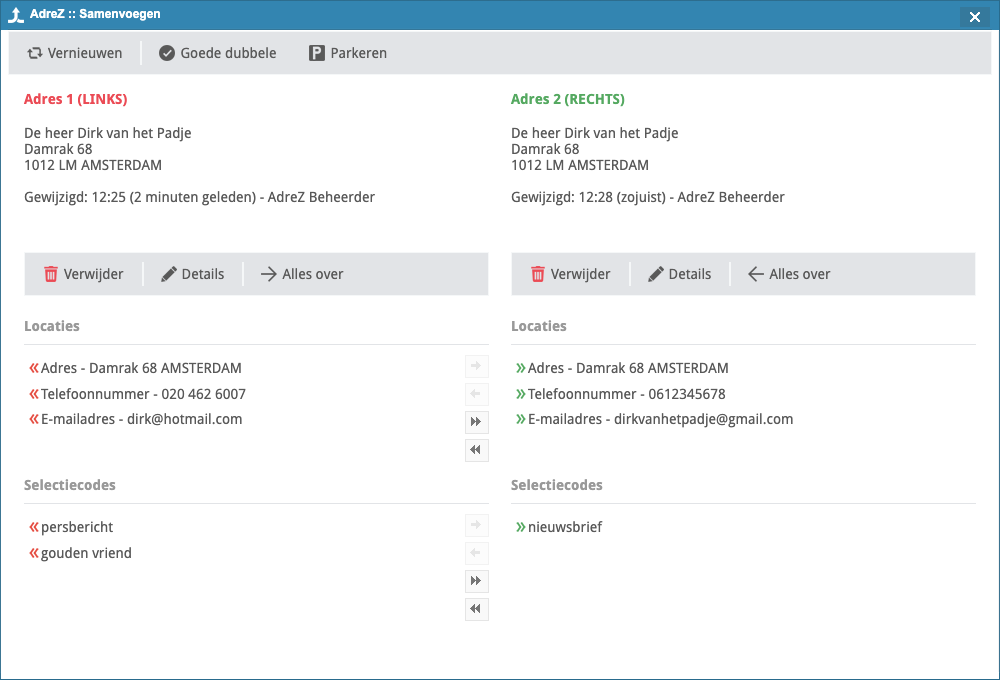The width and height of the screenshot is (1000, 680).
Task: Close the Samenvoegen dialog window
Action: point(974,17)
